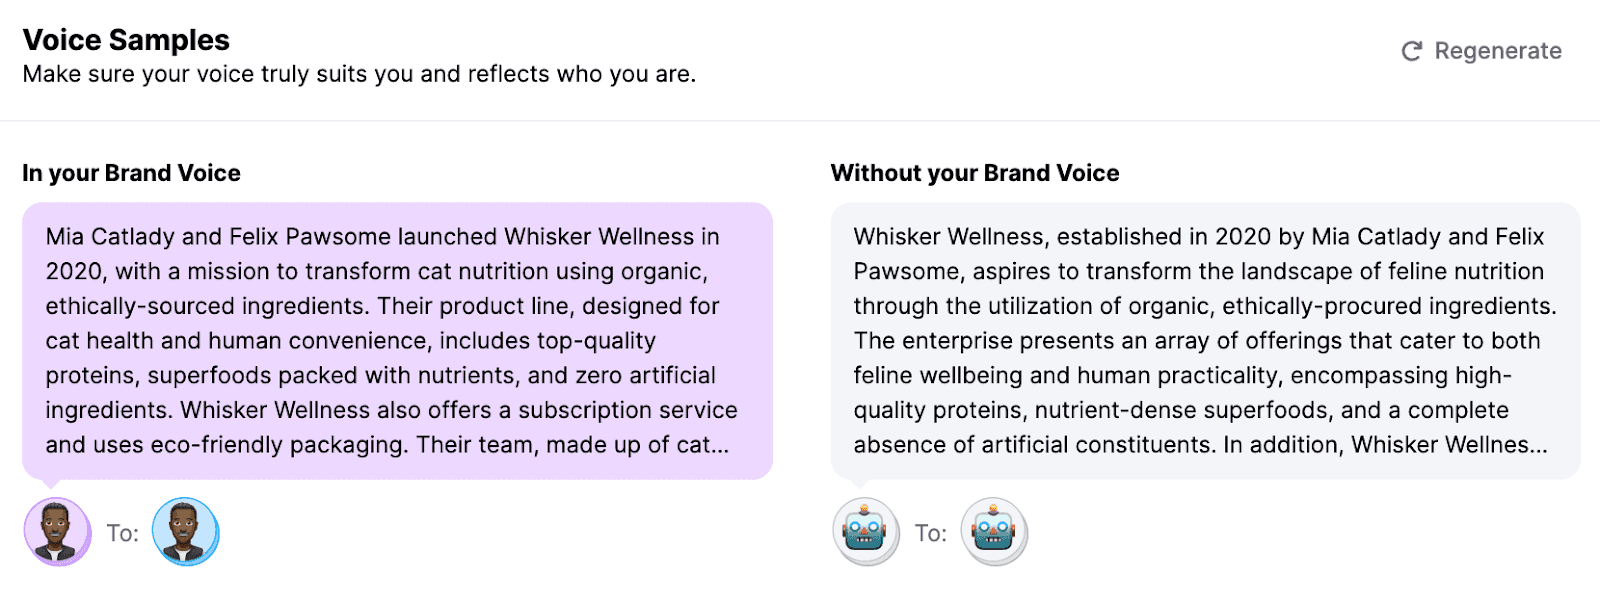Click the To: label between robot avatars
Screen dimensions: 1600x603
point(930,532)
